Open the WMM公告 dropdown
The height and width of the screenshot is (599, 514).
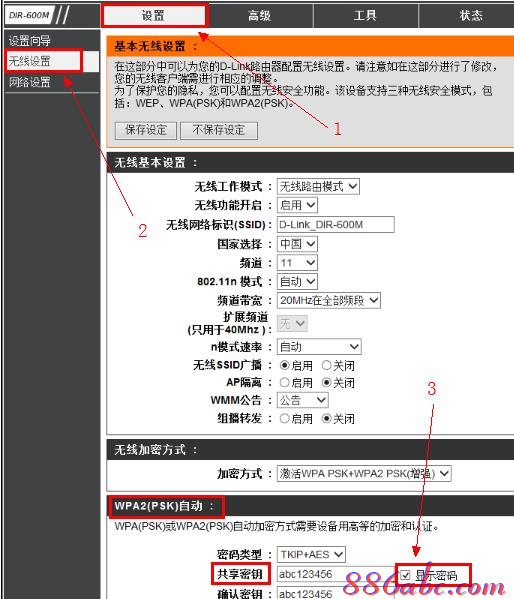click(302, 400)
